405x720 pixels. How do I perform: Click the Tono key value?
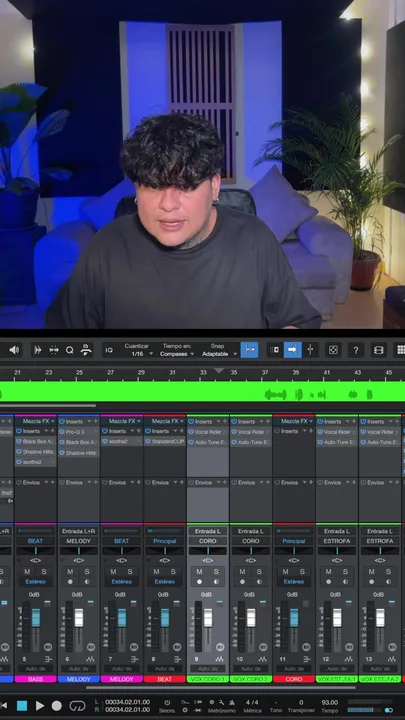point(276,703)
